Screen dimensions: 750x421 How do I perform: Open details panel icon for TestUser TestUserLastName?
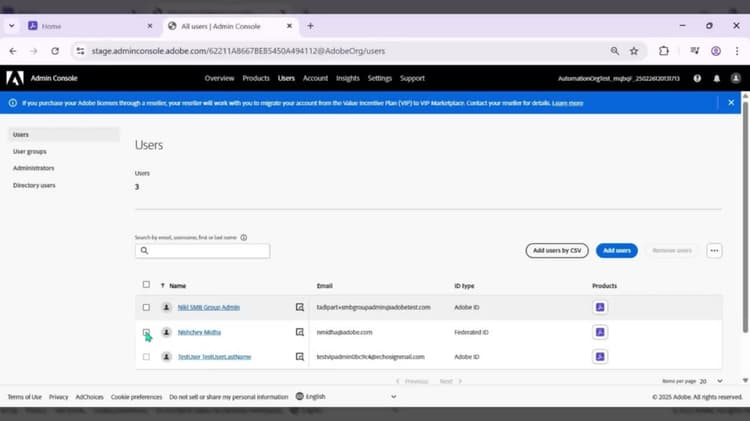click(299, 356)
